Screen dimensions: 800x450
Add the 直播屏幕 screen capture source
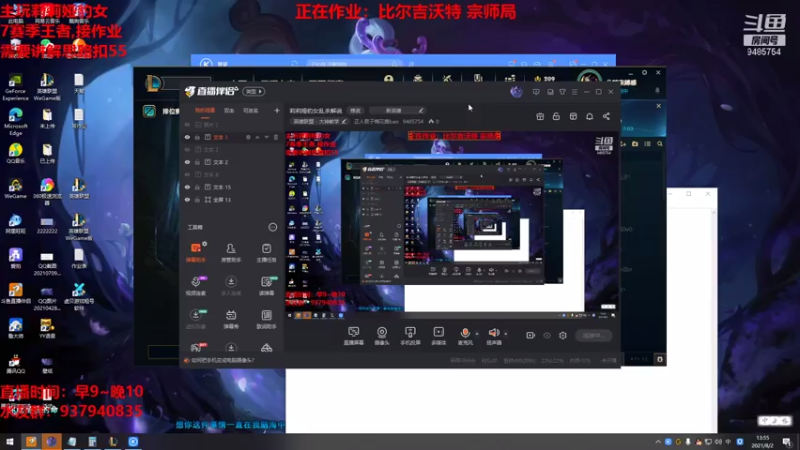(354, 336)
